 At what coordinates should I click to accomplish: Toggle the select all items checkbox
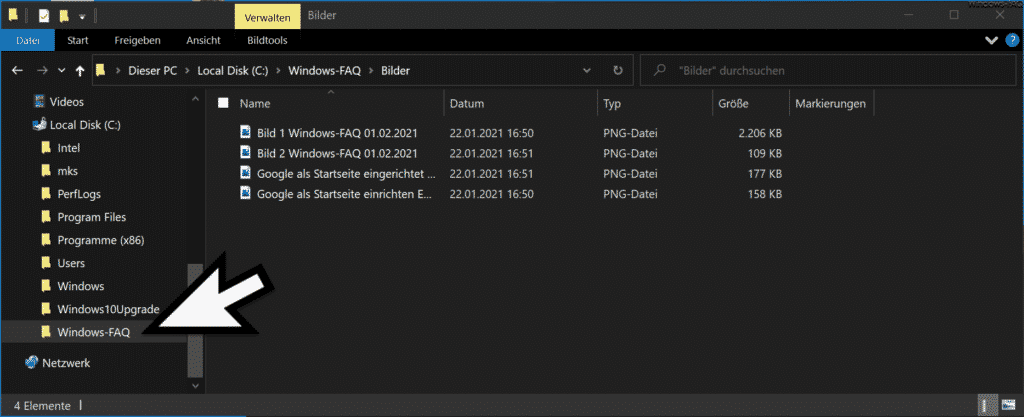coord(223,103)
